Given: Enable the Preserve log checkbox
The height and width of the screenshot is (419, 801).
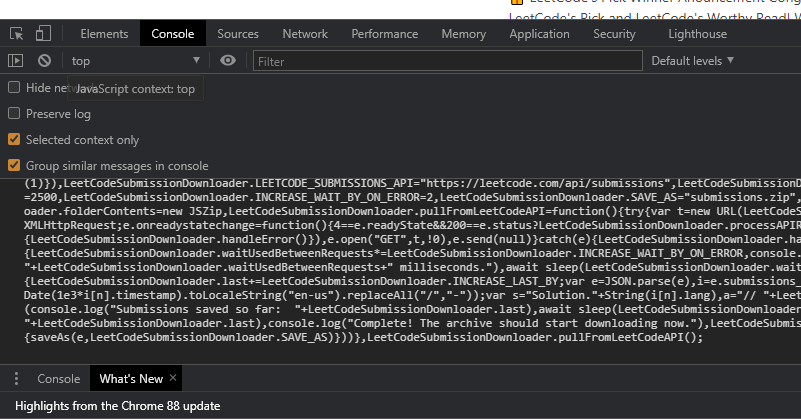Looking at the screenshot, I should pos(14,113).
